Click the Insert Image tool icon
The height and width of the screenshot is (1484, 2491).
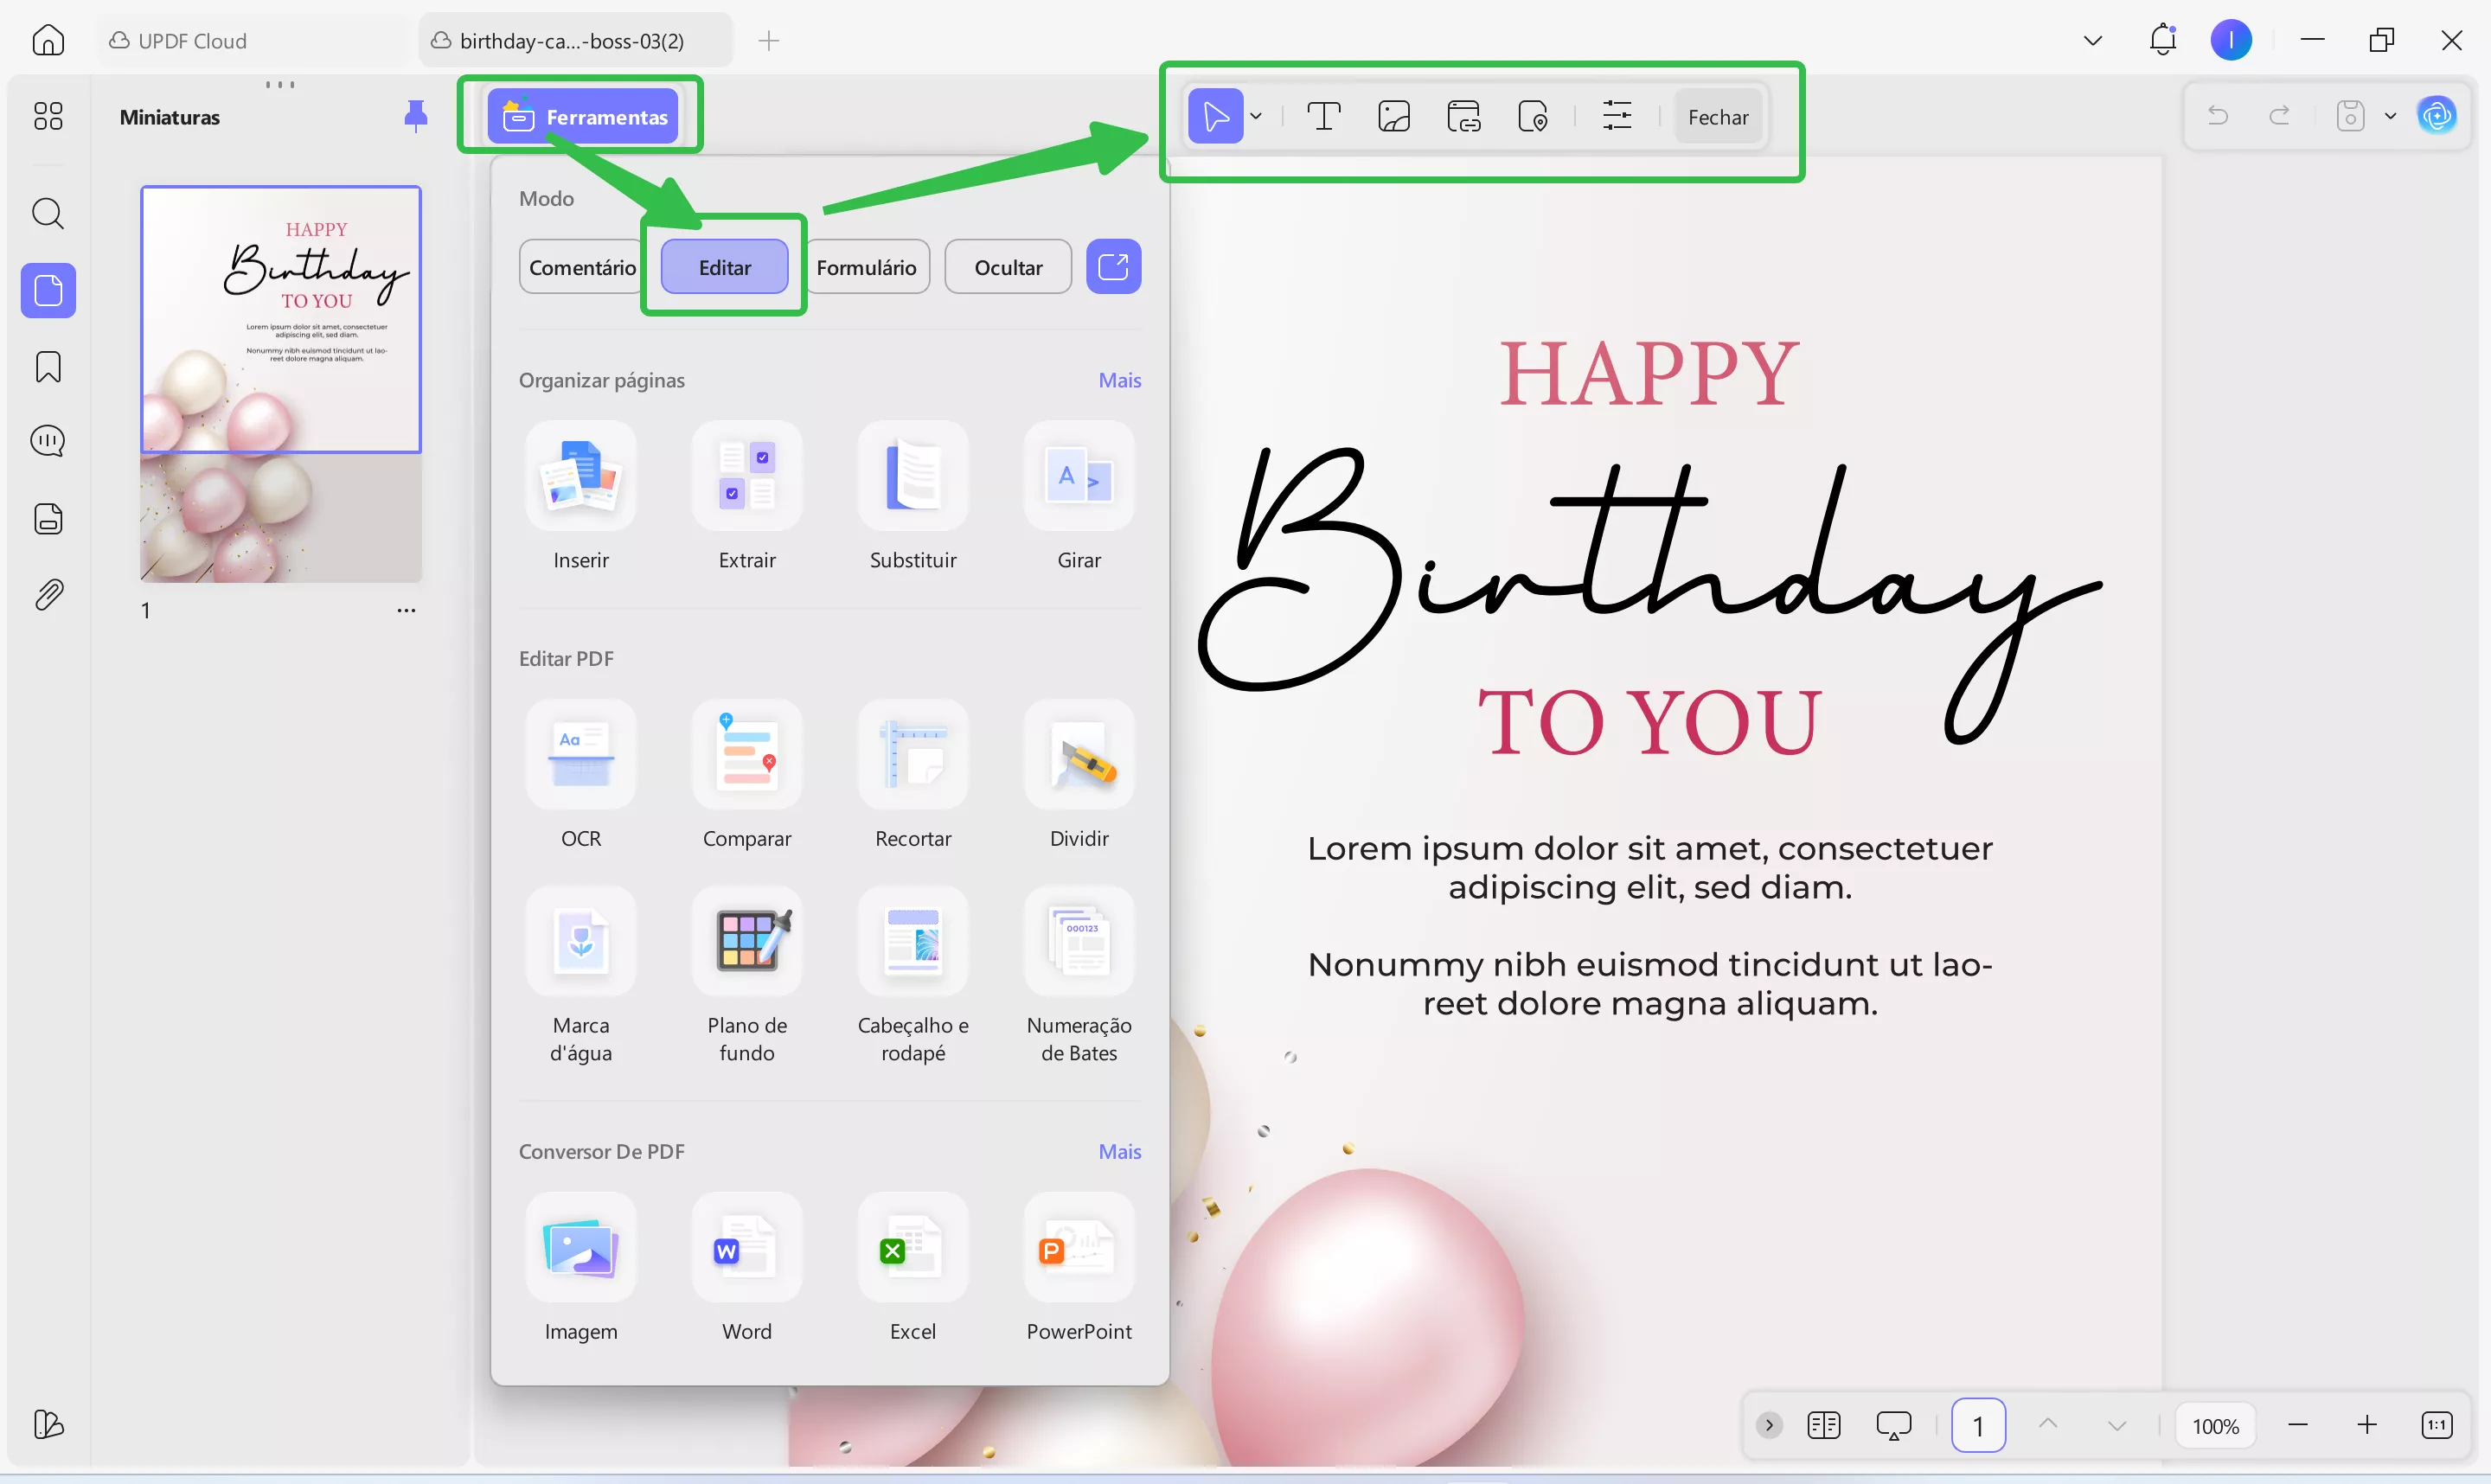coord(1393,117)
